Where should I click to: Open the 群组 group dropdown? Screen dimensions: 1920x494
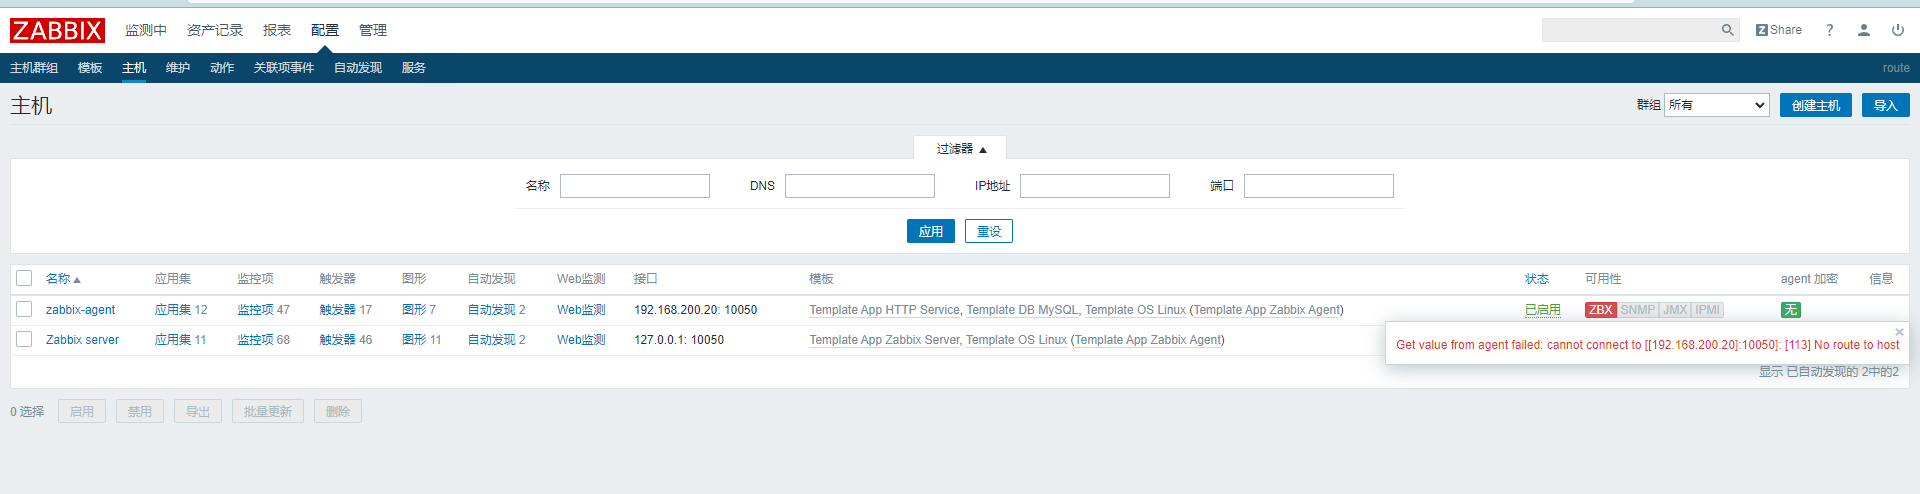pos(1717,105)
